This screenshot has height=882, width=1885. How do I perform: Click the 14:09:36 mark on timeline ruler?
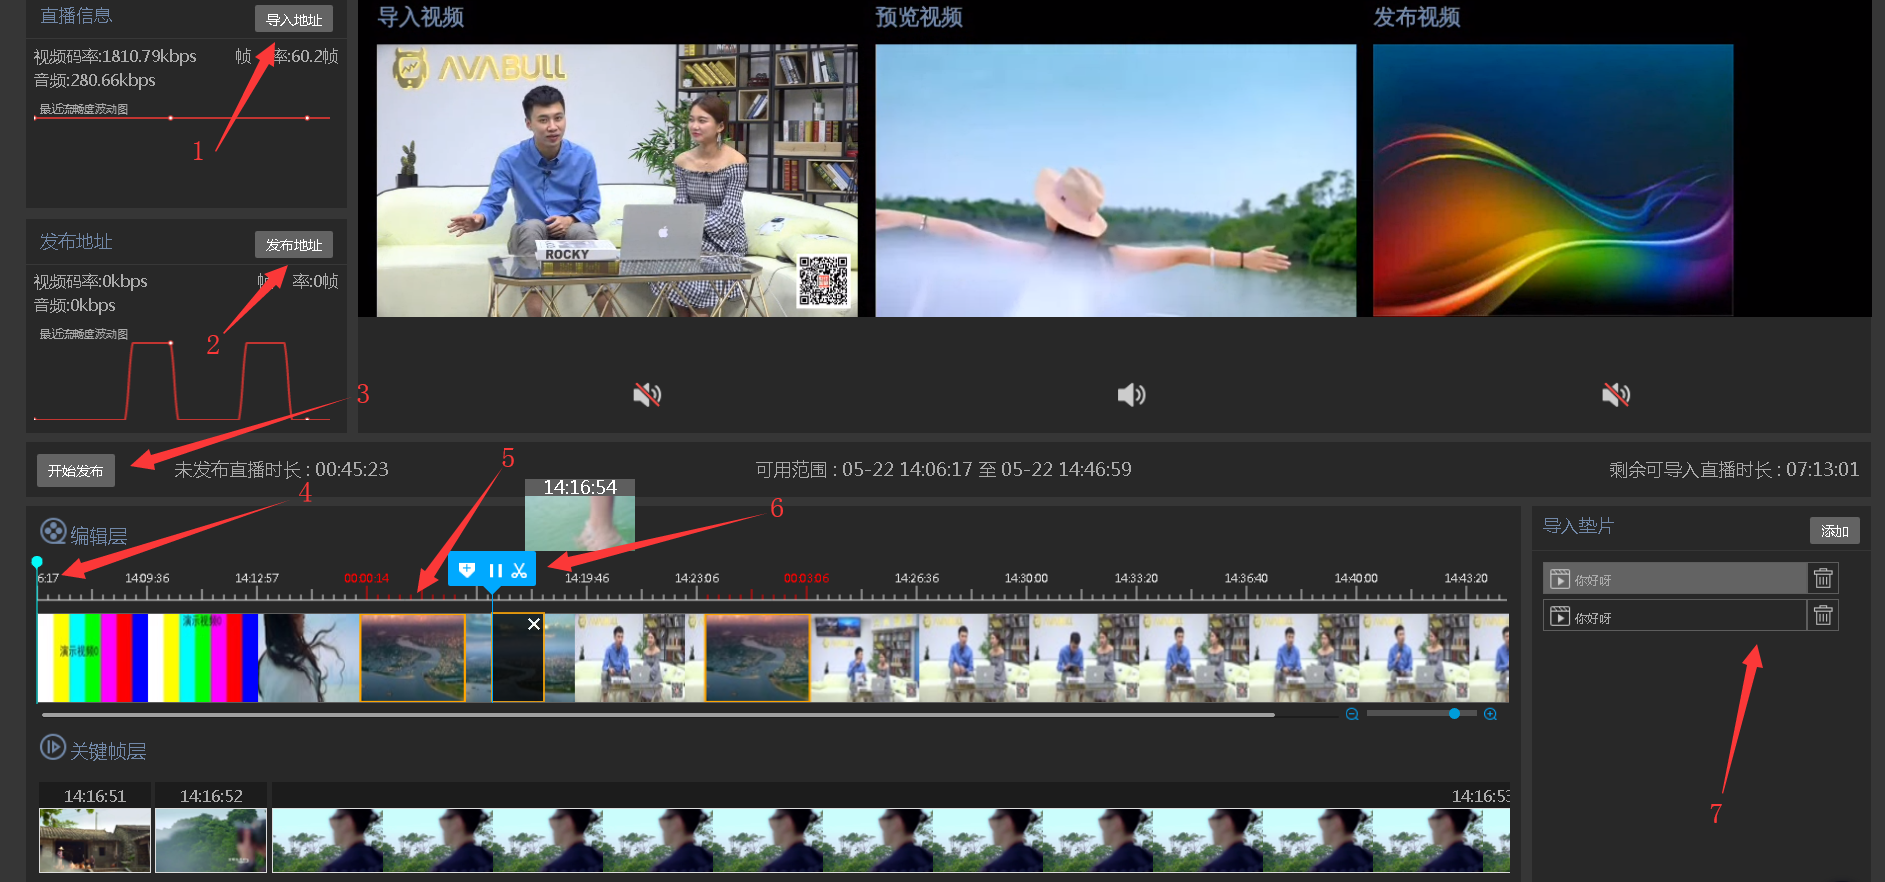coord(147,578)
